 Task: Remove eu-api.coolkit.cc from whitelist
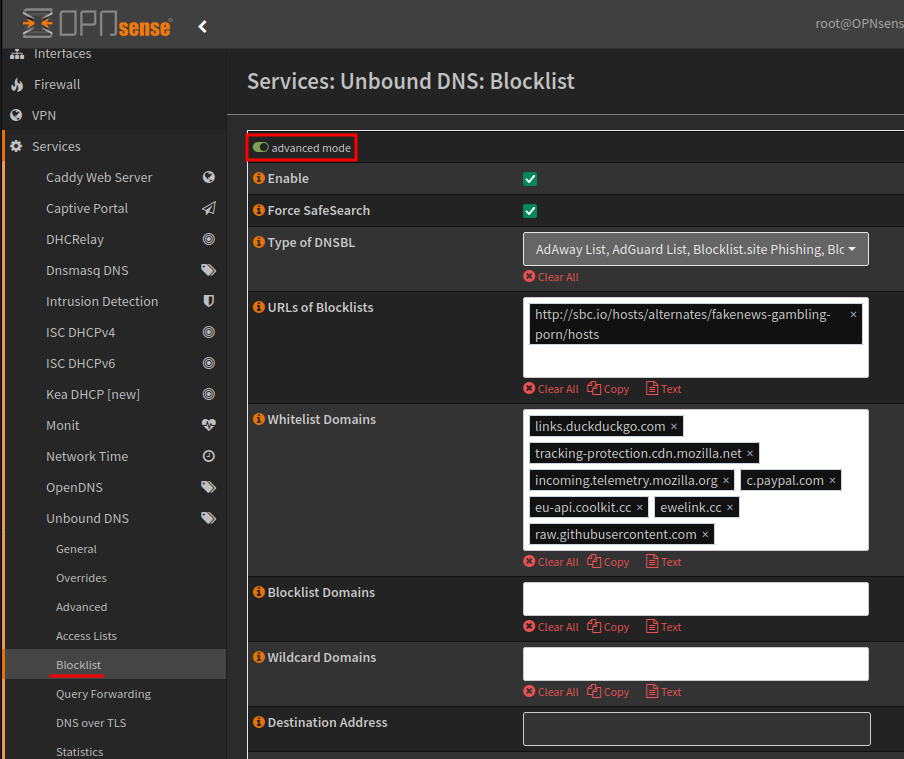tap(639, 508)
